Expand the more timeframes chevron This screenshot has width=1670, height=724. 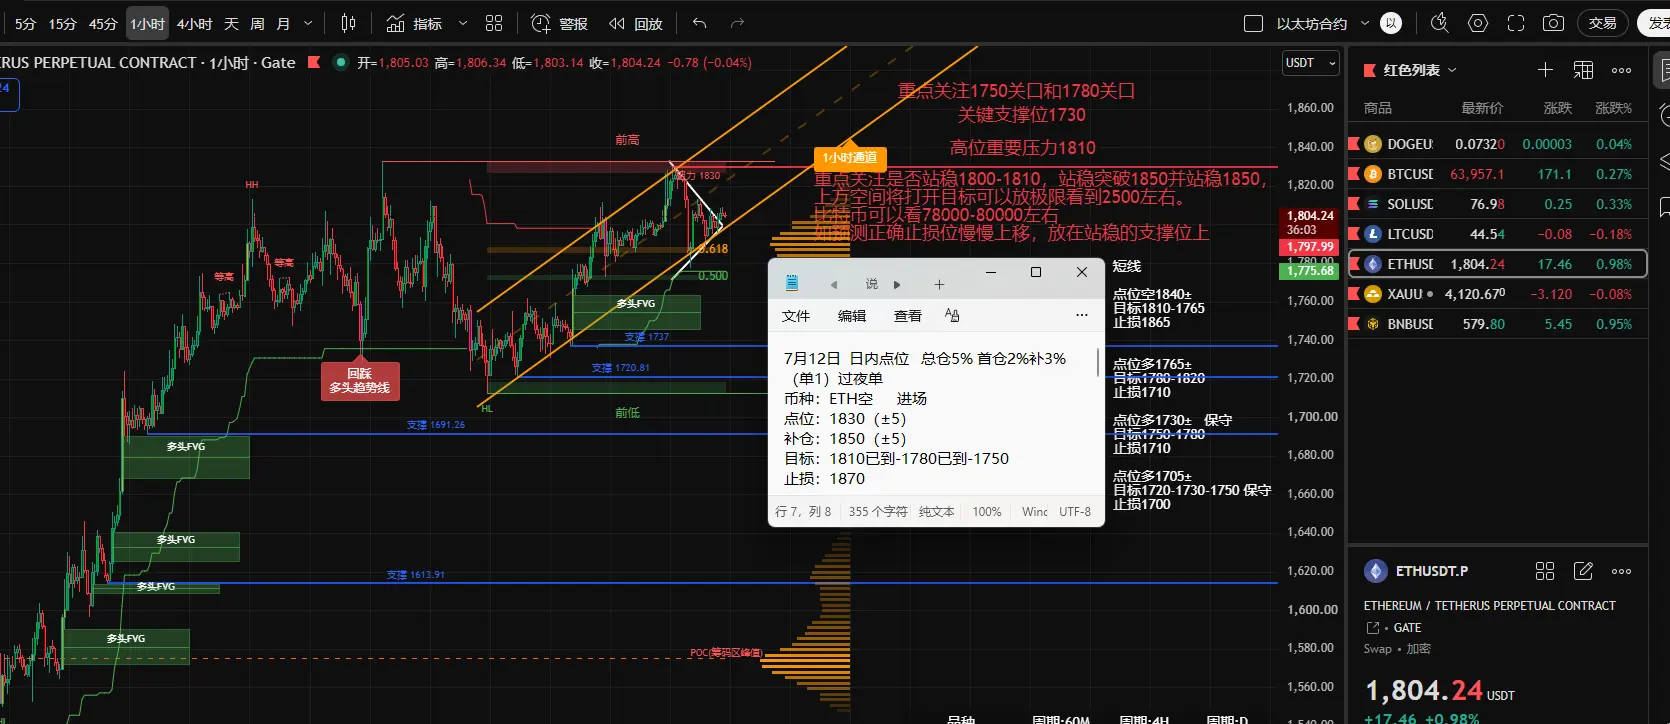[x=308, y=23]
